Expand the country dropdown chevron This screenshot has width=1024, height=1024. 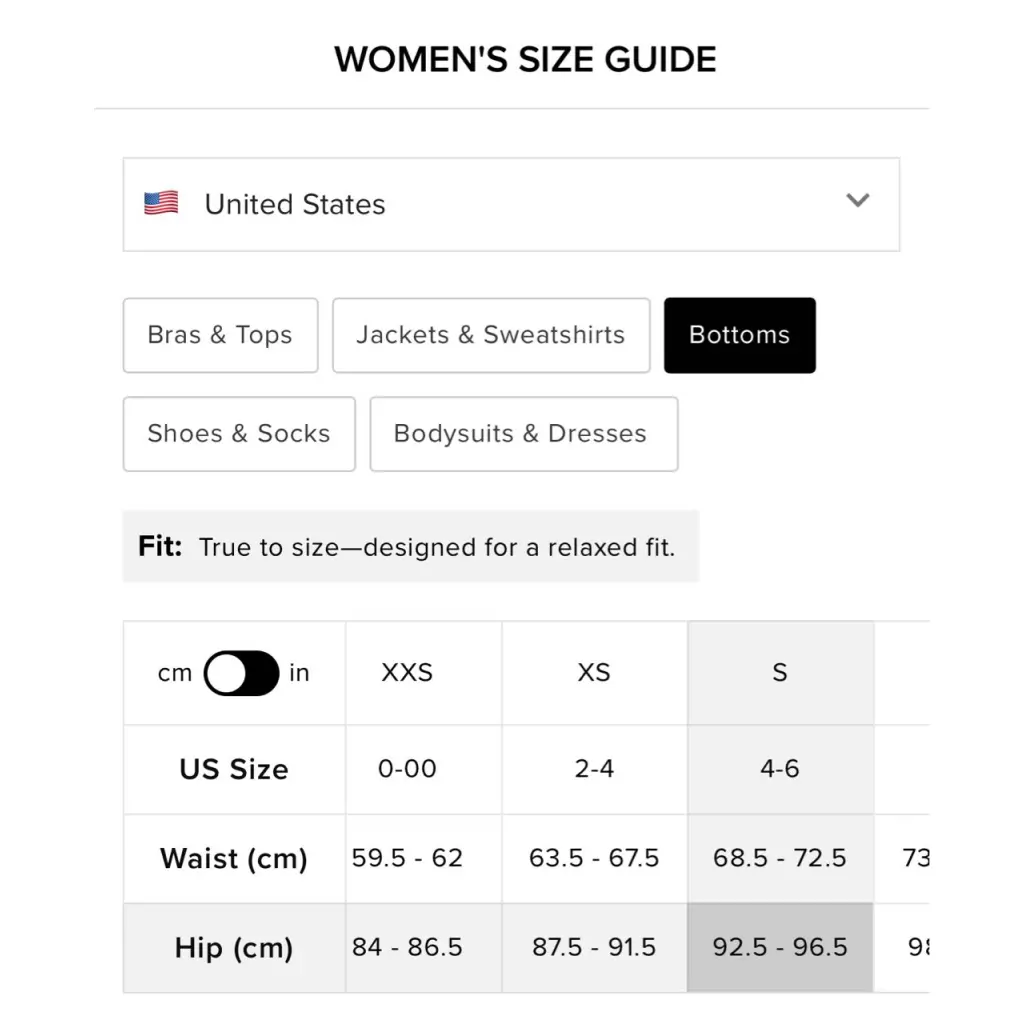[x=857, y=200]
